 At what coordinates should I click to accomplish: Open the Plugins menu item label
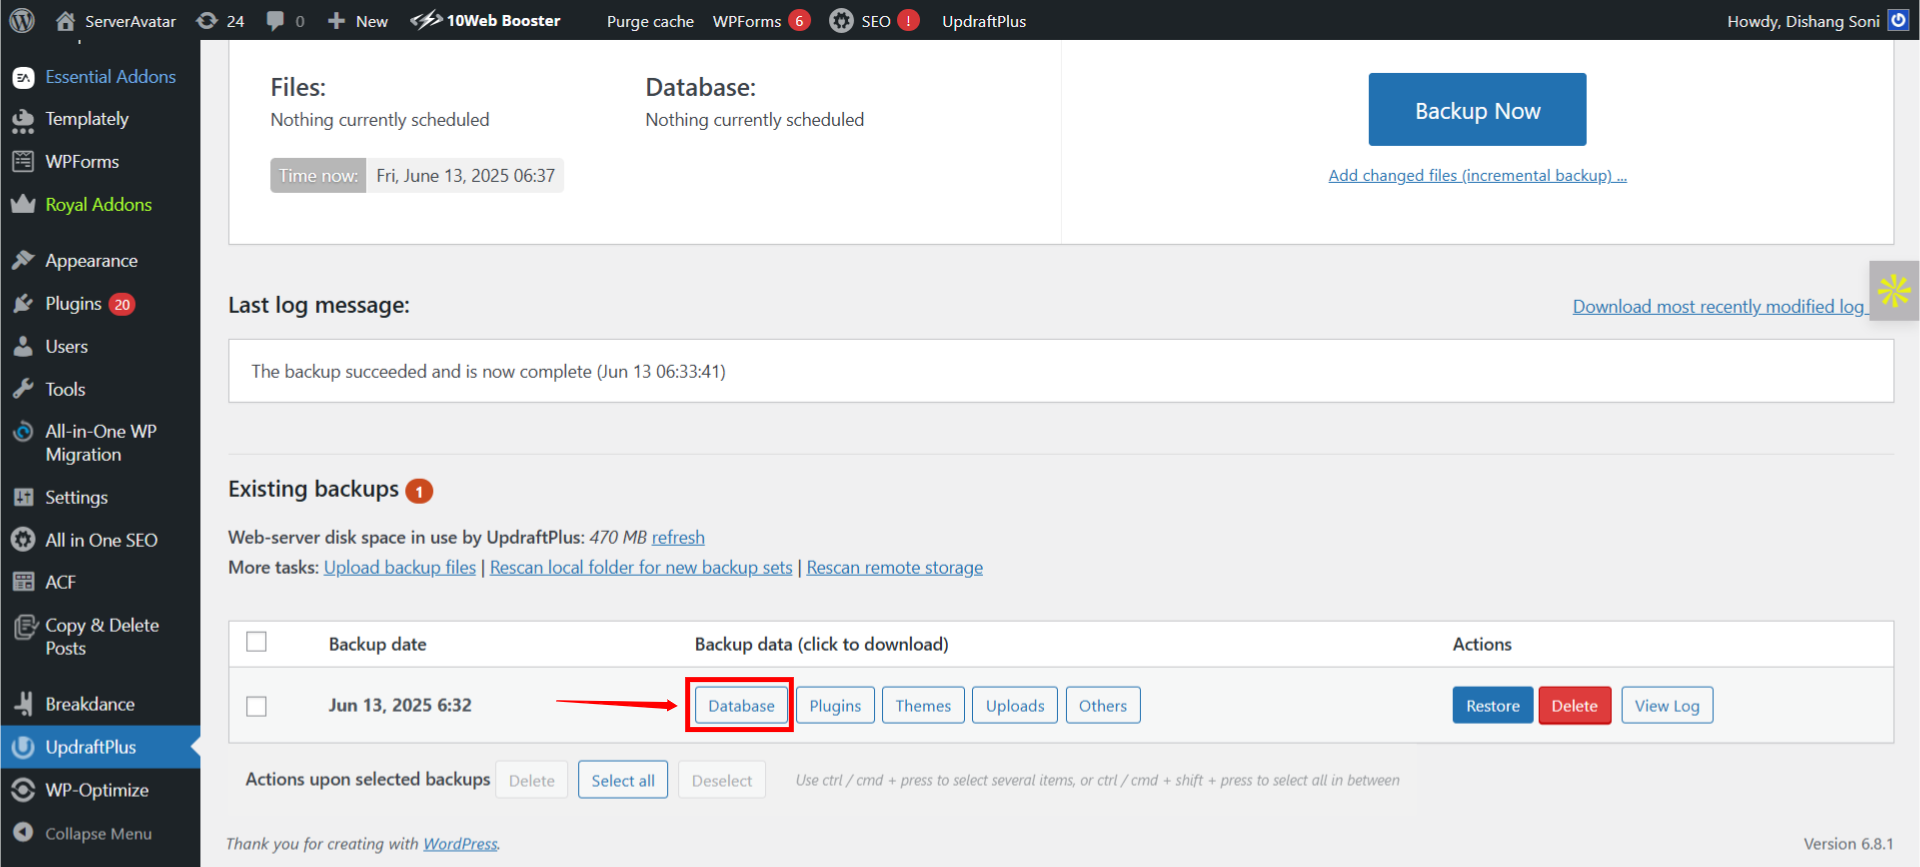(x=74, y=304)
